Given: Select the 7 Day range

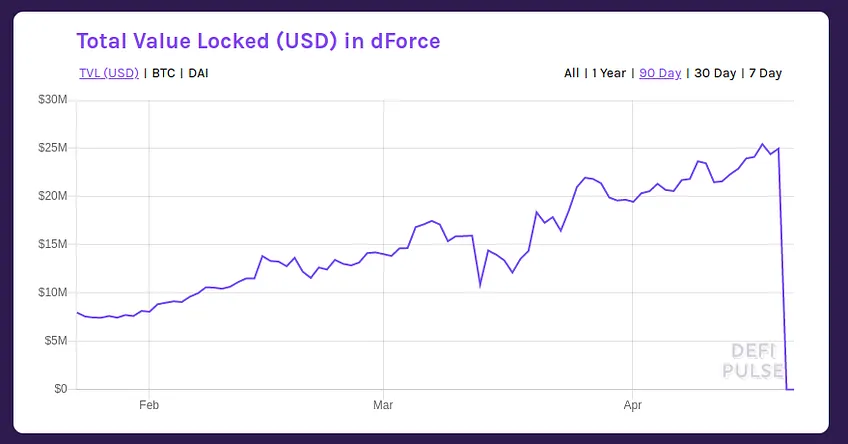Looking at the screenshot, I should pos(765,73).
